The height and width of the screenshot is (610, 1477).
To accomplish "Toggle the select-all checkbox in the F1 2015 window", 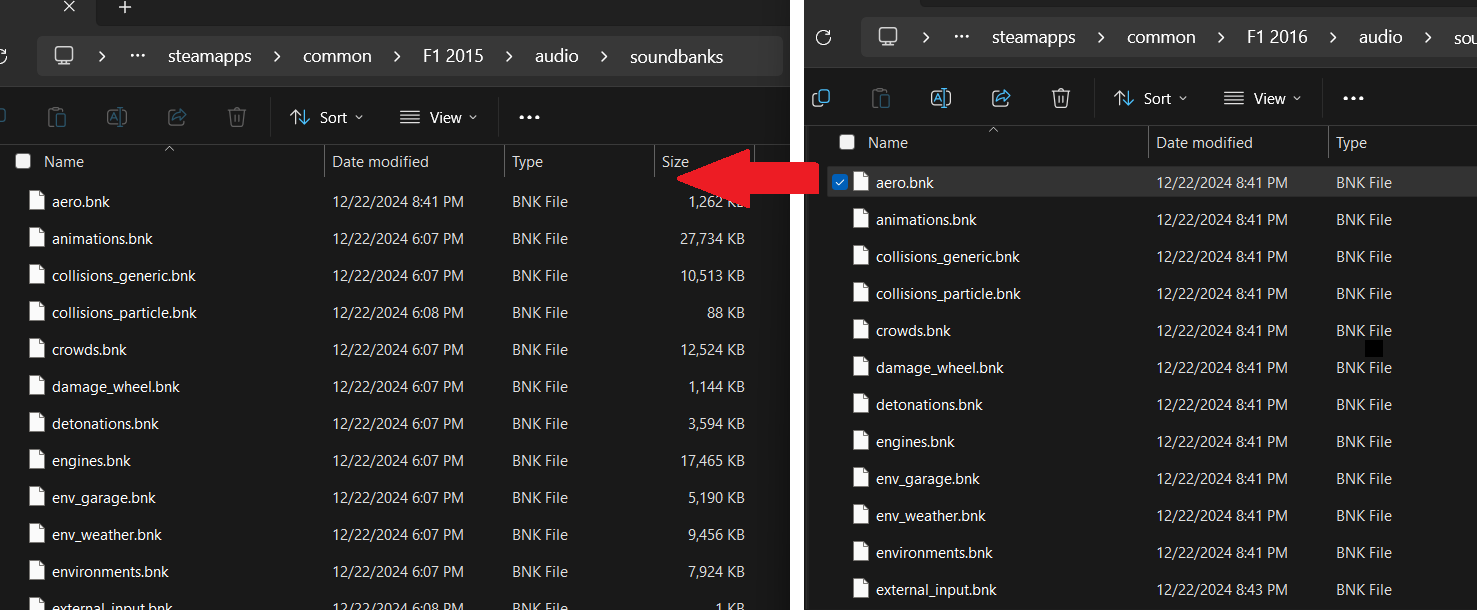I will pyautogui.click(x=23, y=161).
